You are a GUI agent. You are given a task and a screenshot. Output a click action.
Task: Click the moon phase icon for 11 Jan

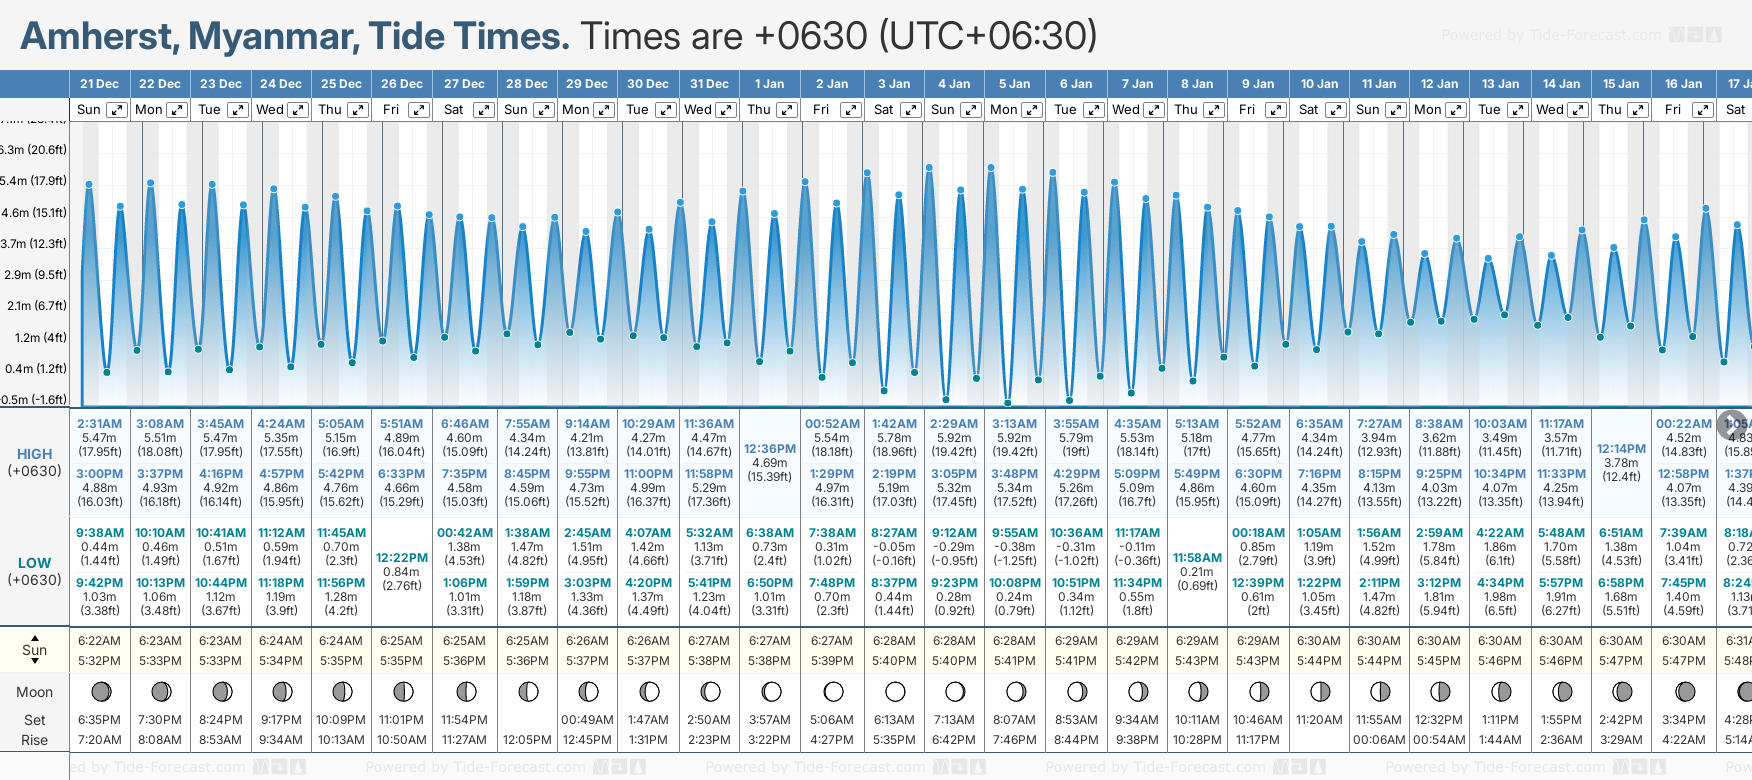point(1379,691)
